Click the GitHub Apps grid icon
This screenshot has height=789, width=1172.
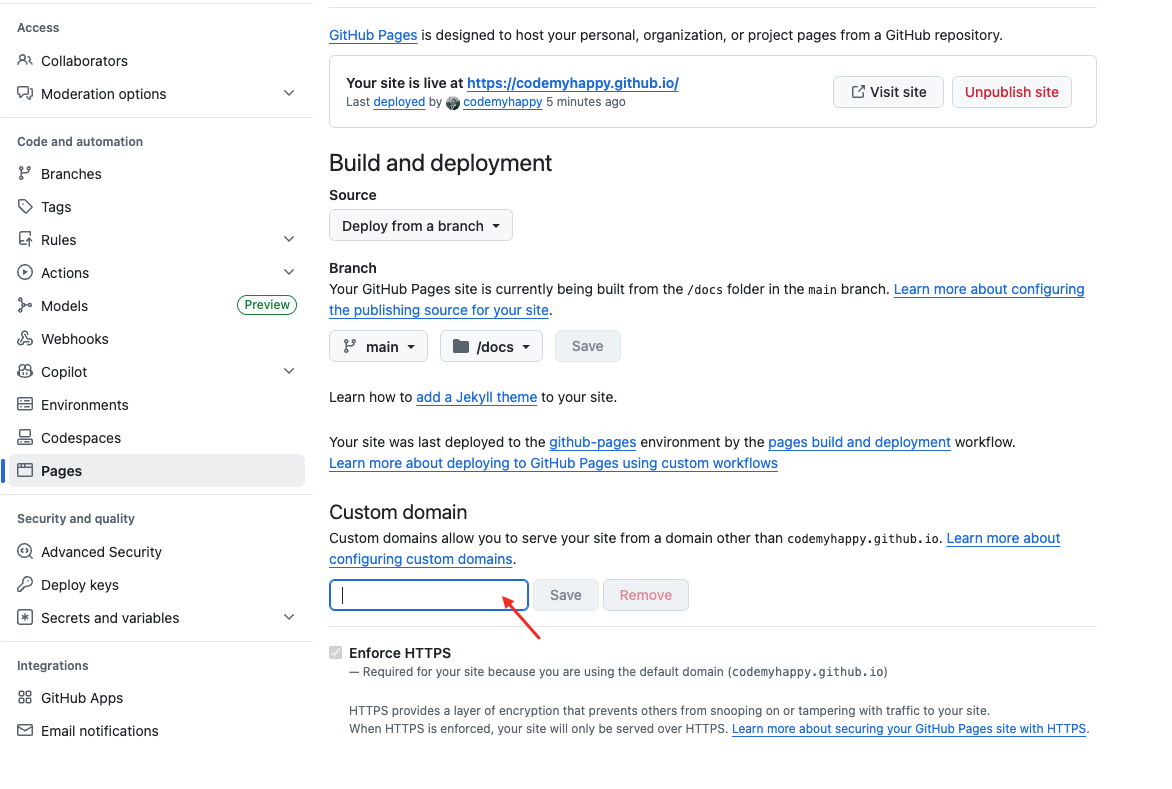click(x=25, y=697)
